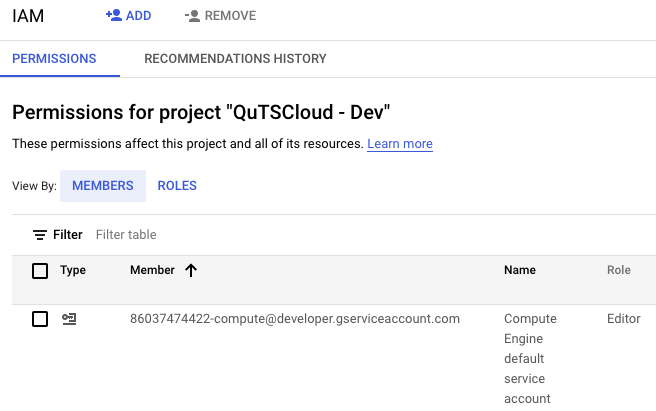The image size is (656, 411).
Task: Select the 86037474422-compute service account email
Action: pos(294,319)
